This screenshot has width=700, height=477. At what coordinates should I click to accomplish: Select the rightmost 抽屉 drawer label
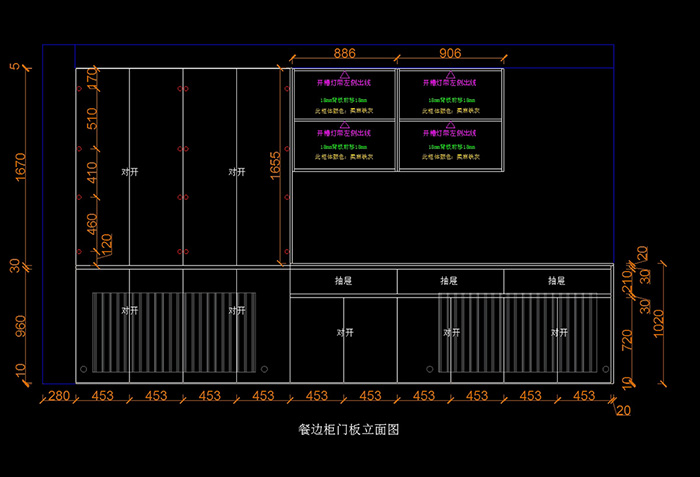click(557, 281)
